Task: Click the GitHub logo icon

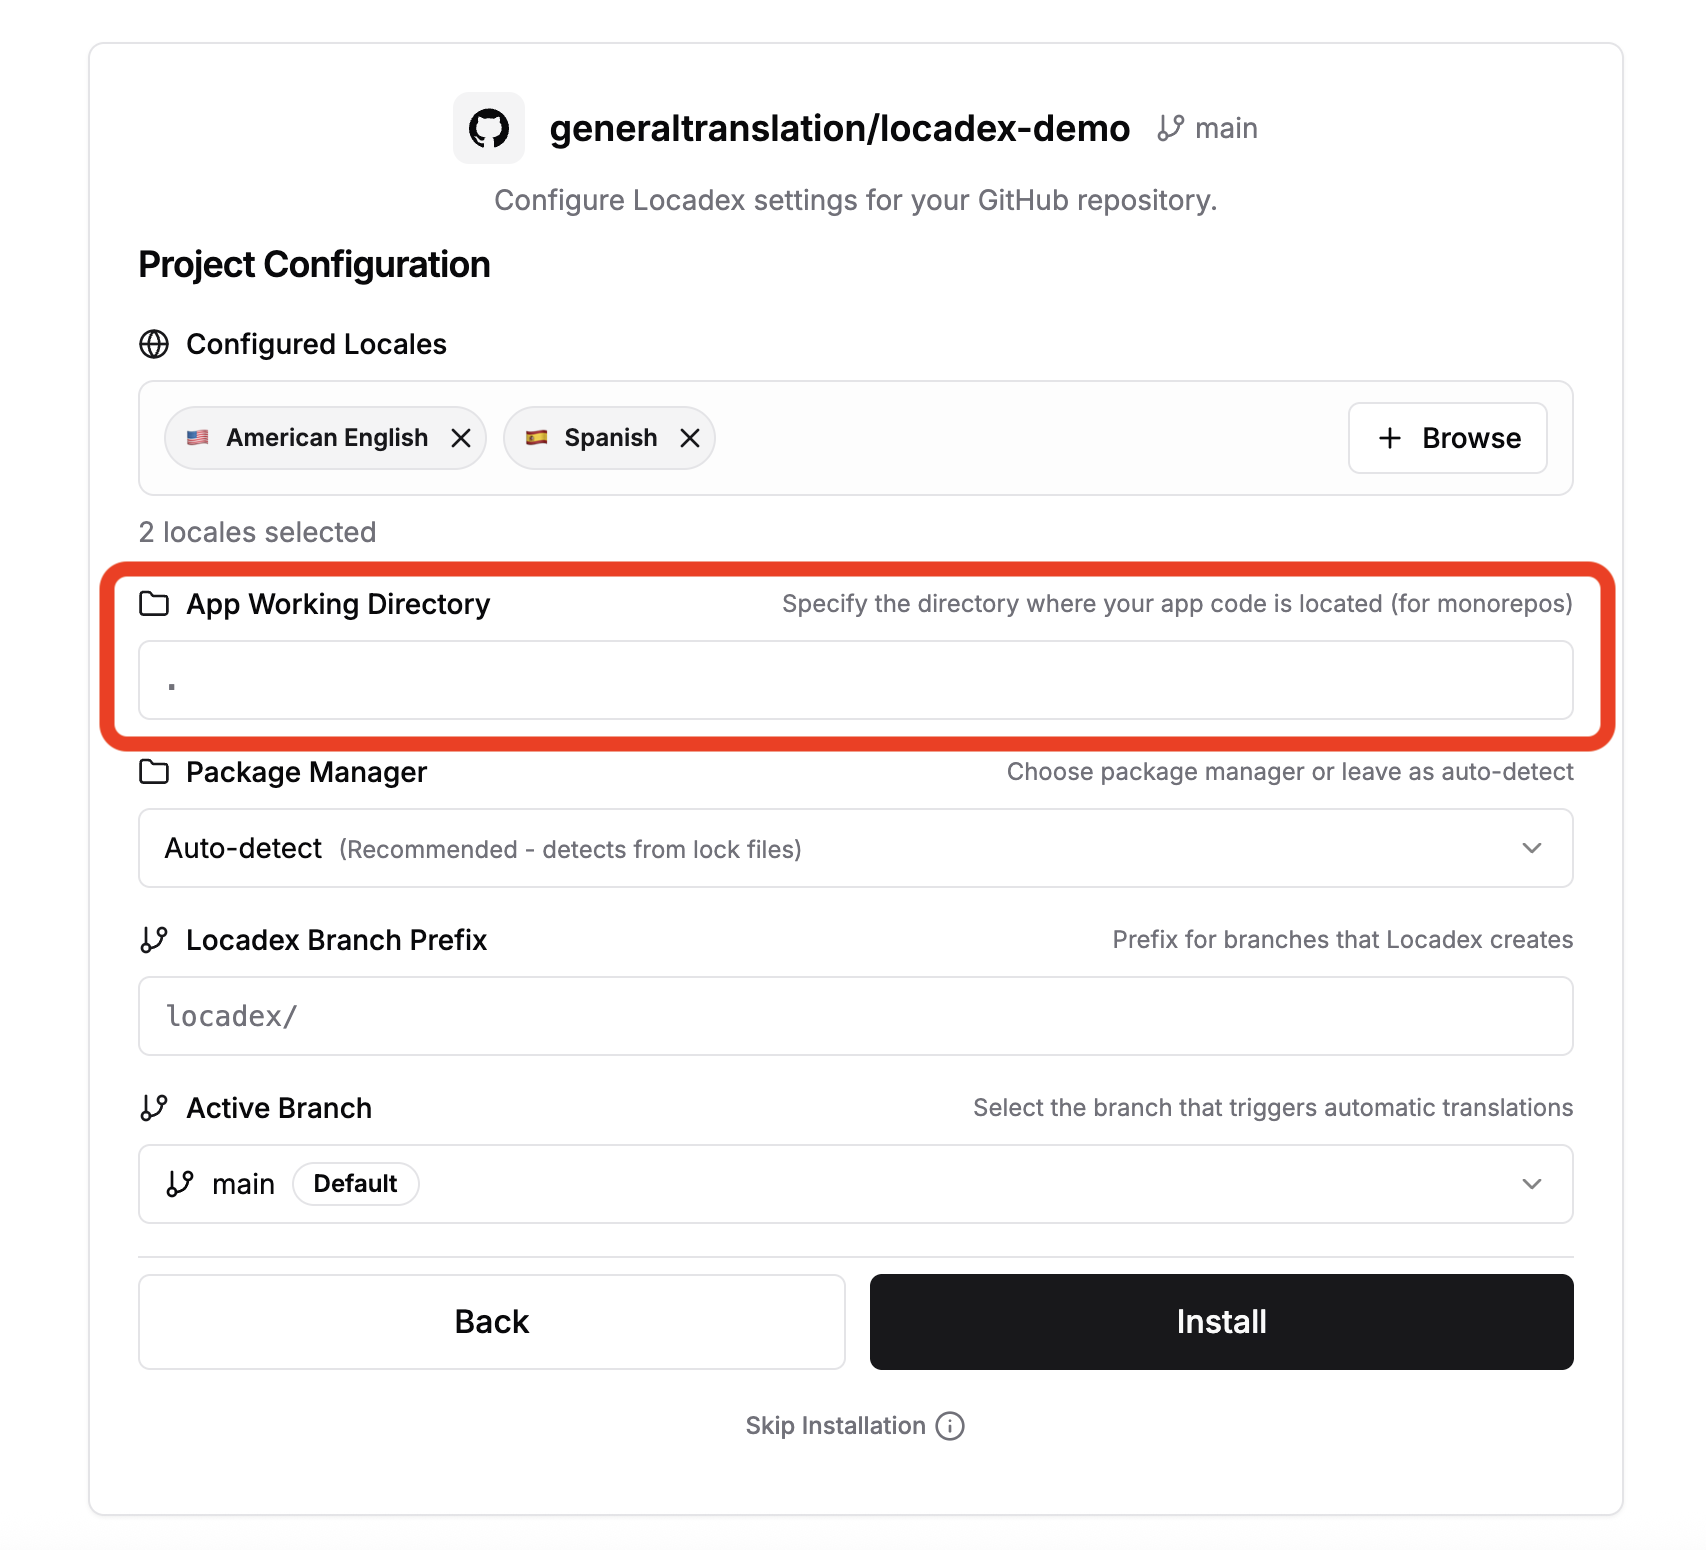Action: coord(488,127)
